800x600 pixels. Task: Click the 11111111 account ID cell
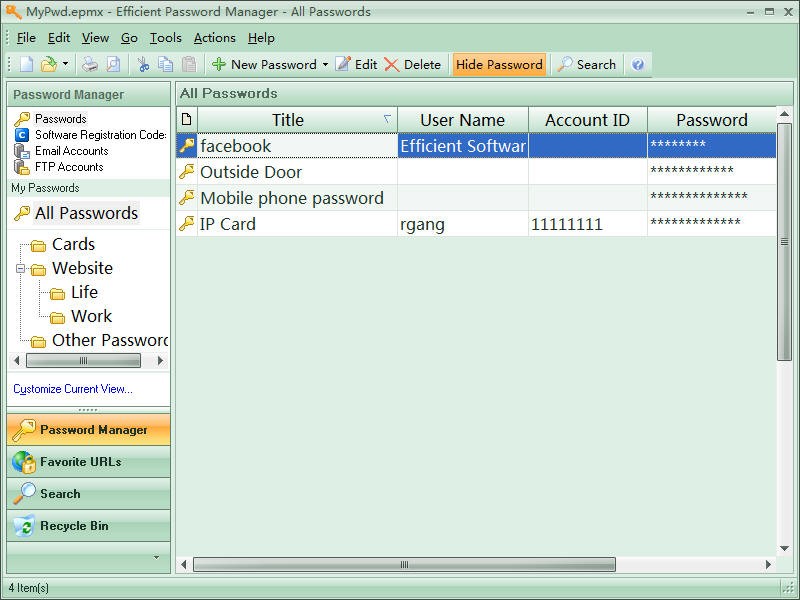[x=588, y=224]
